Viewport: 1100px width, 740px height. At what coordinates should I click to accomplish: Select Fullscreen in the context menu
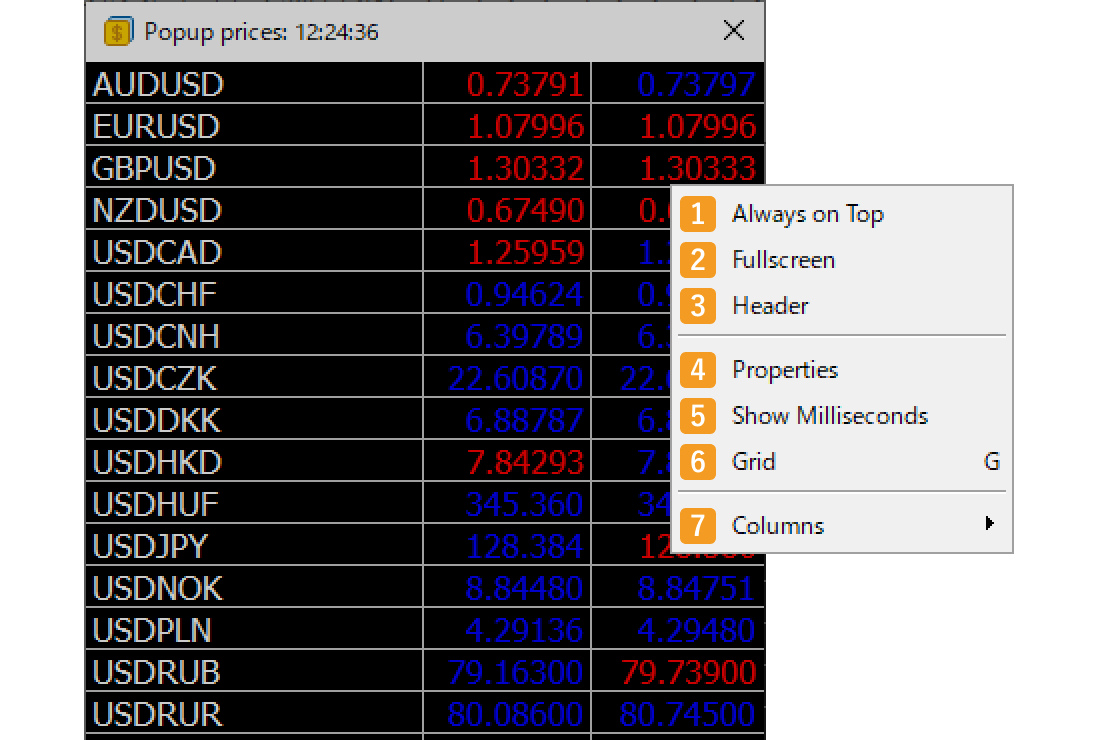pyautogui.click(x=785, y=260)
